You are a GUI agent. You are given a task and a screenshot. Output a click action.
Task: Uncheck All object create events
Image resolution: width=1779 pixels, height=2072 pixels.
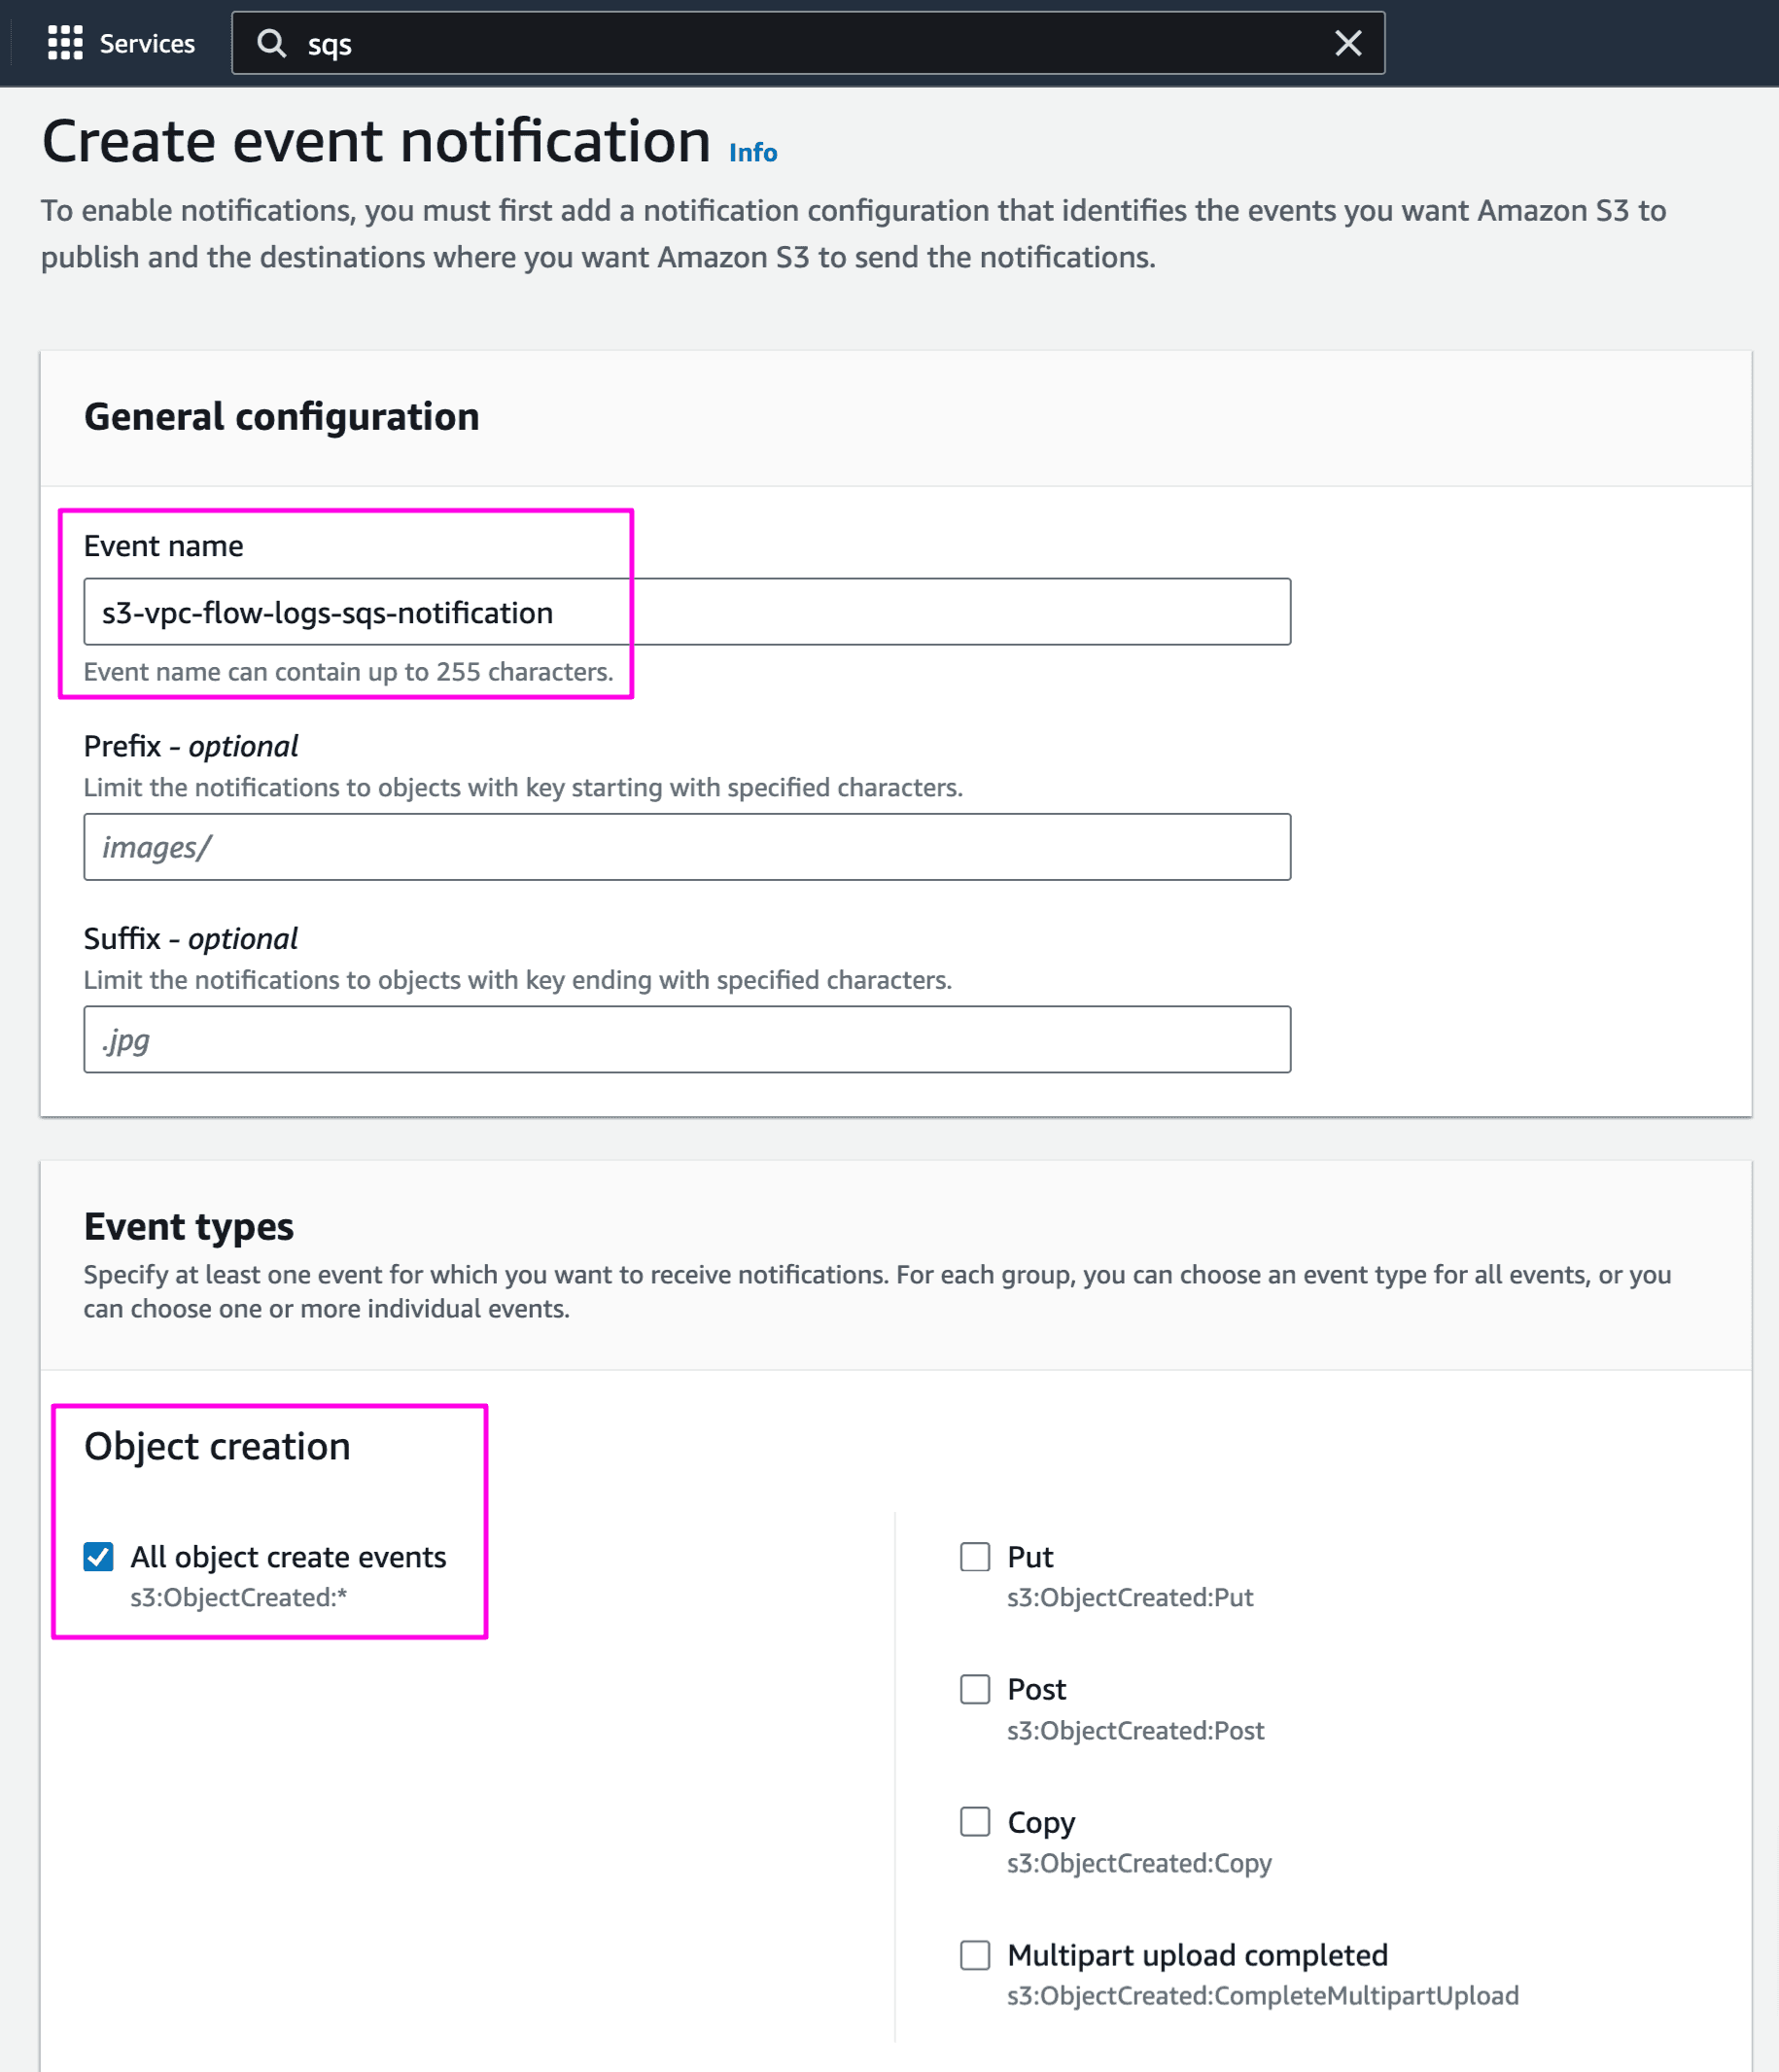tap(97, 1556)
